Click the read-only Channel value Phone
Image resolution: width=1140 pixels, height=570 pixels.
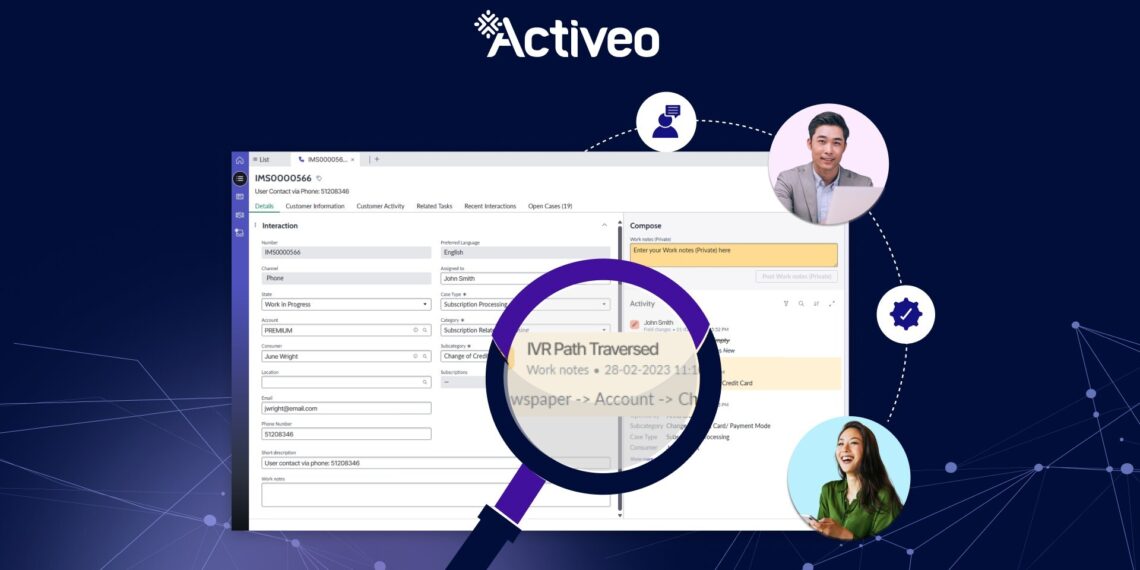pyautogui.click(x=346, y=278)
